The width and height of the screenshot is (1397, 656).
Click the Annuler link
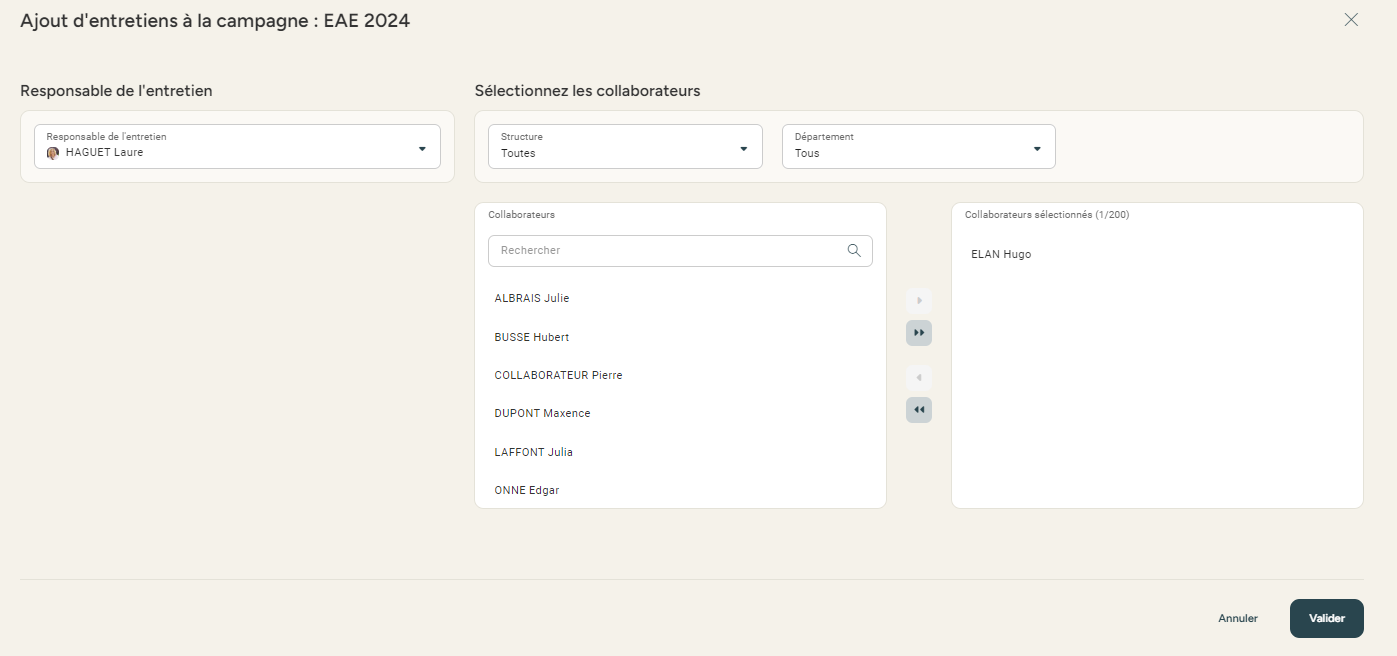[x=1237, y=618]
